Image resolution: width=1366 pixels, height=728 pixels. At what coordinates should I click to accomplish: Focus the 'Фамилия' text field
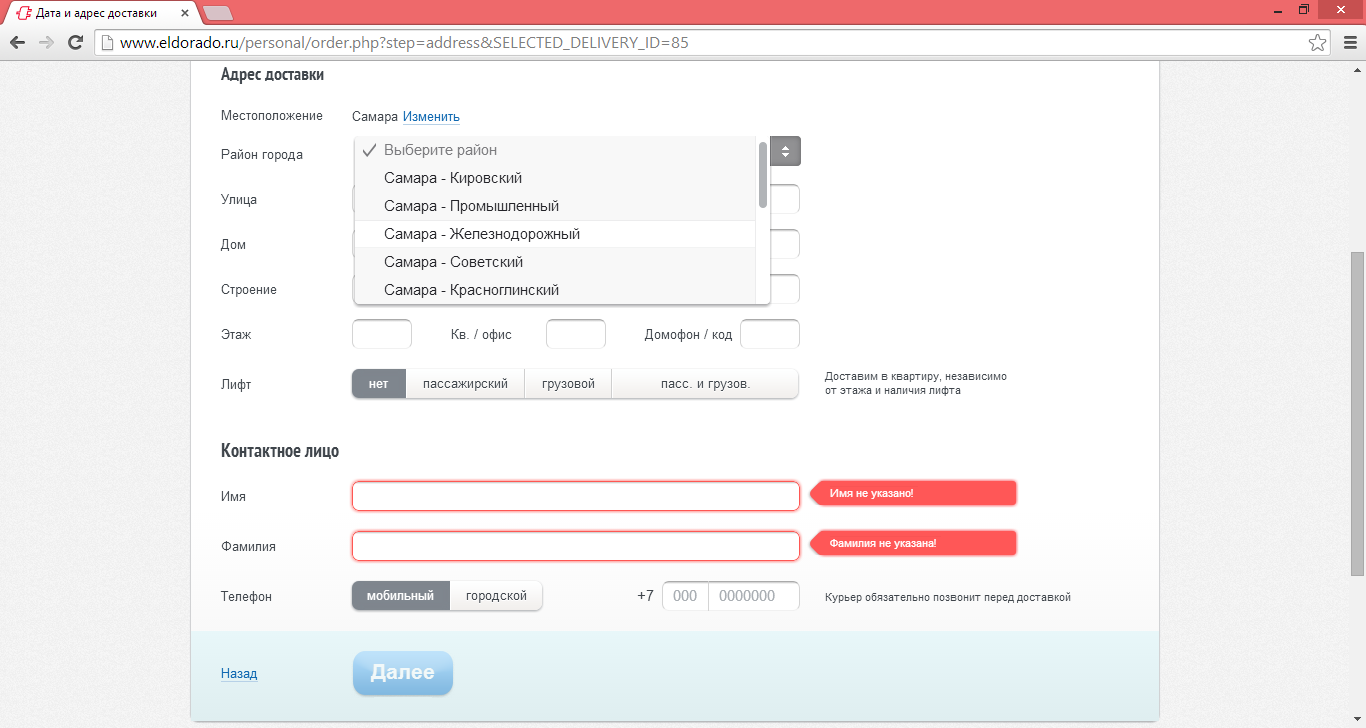pyautogui.click(x=576, y=546)
